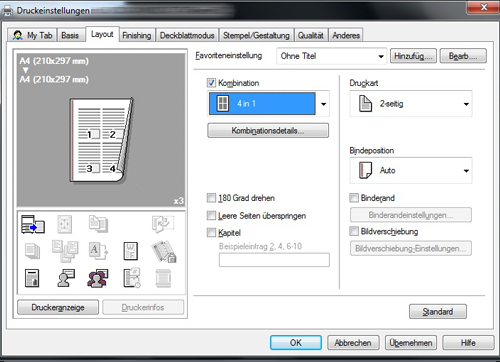Click the greyed-out ruler with padlock icon
Viewport: 500px width, 362px height.
[x=164, y=251]
